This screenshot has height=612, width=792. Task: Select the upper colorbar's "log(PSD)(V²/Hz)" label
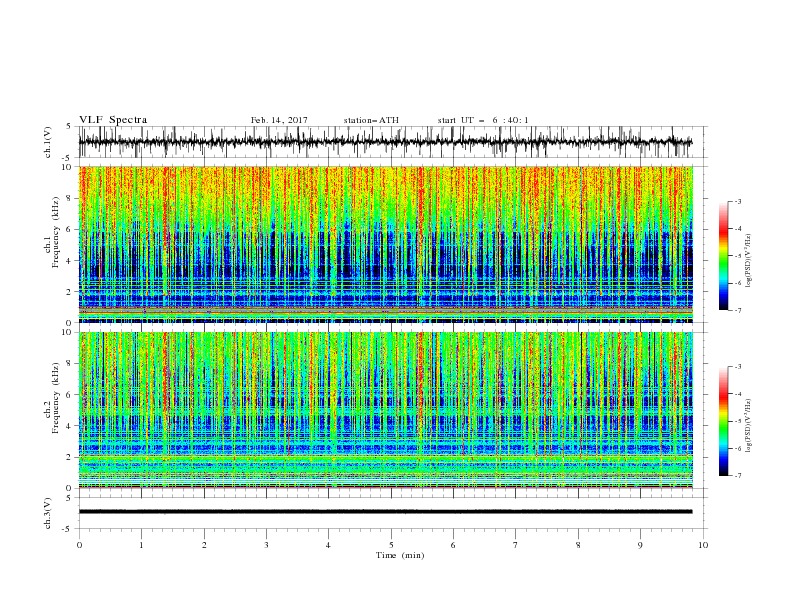point(749,261)
